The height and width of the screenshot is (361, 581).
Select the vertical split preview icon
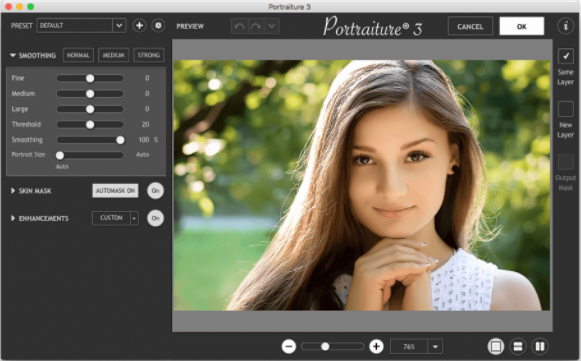(540, 347)
